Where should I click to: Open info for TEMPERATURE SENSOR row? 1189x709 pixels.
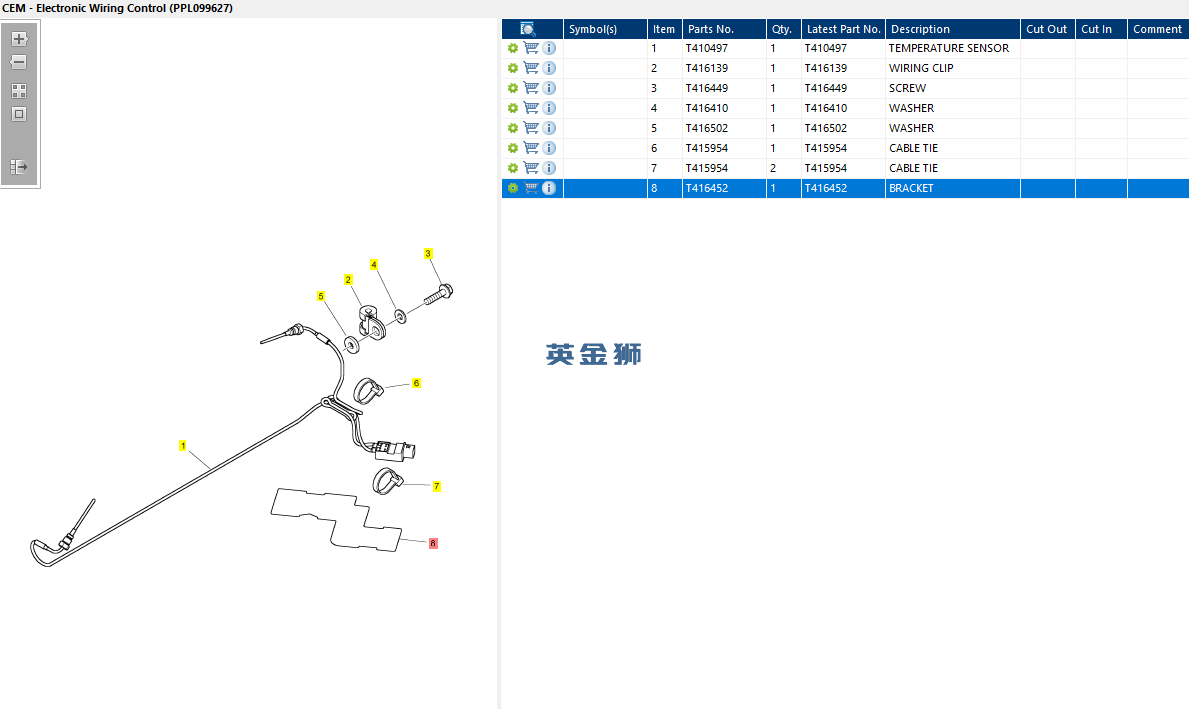click(549, 48)
